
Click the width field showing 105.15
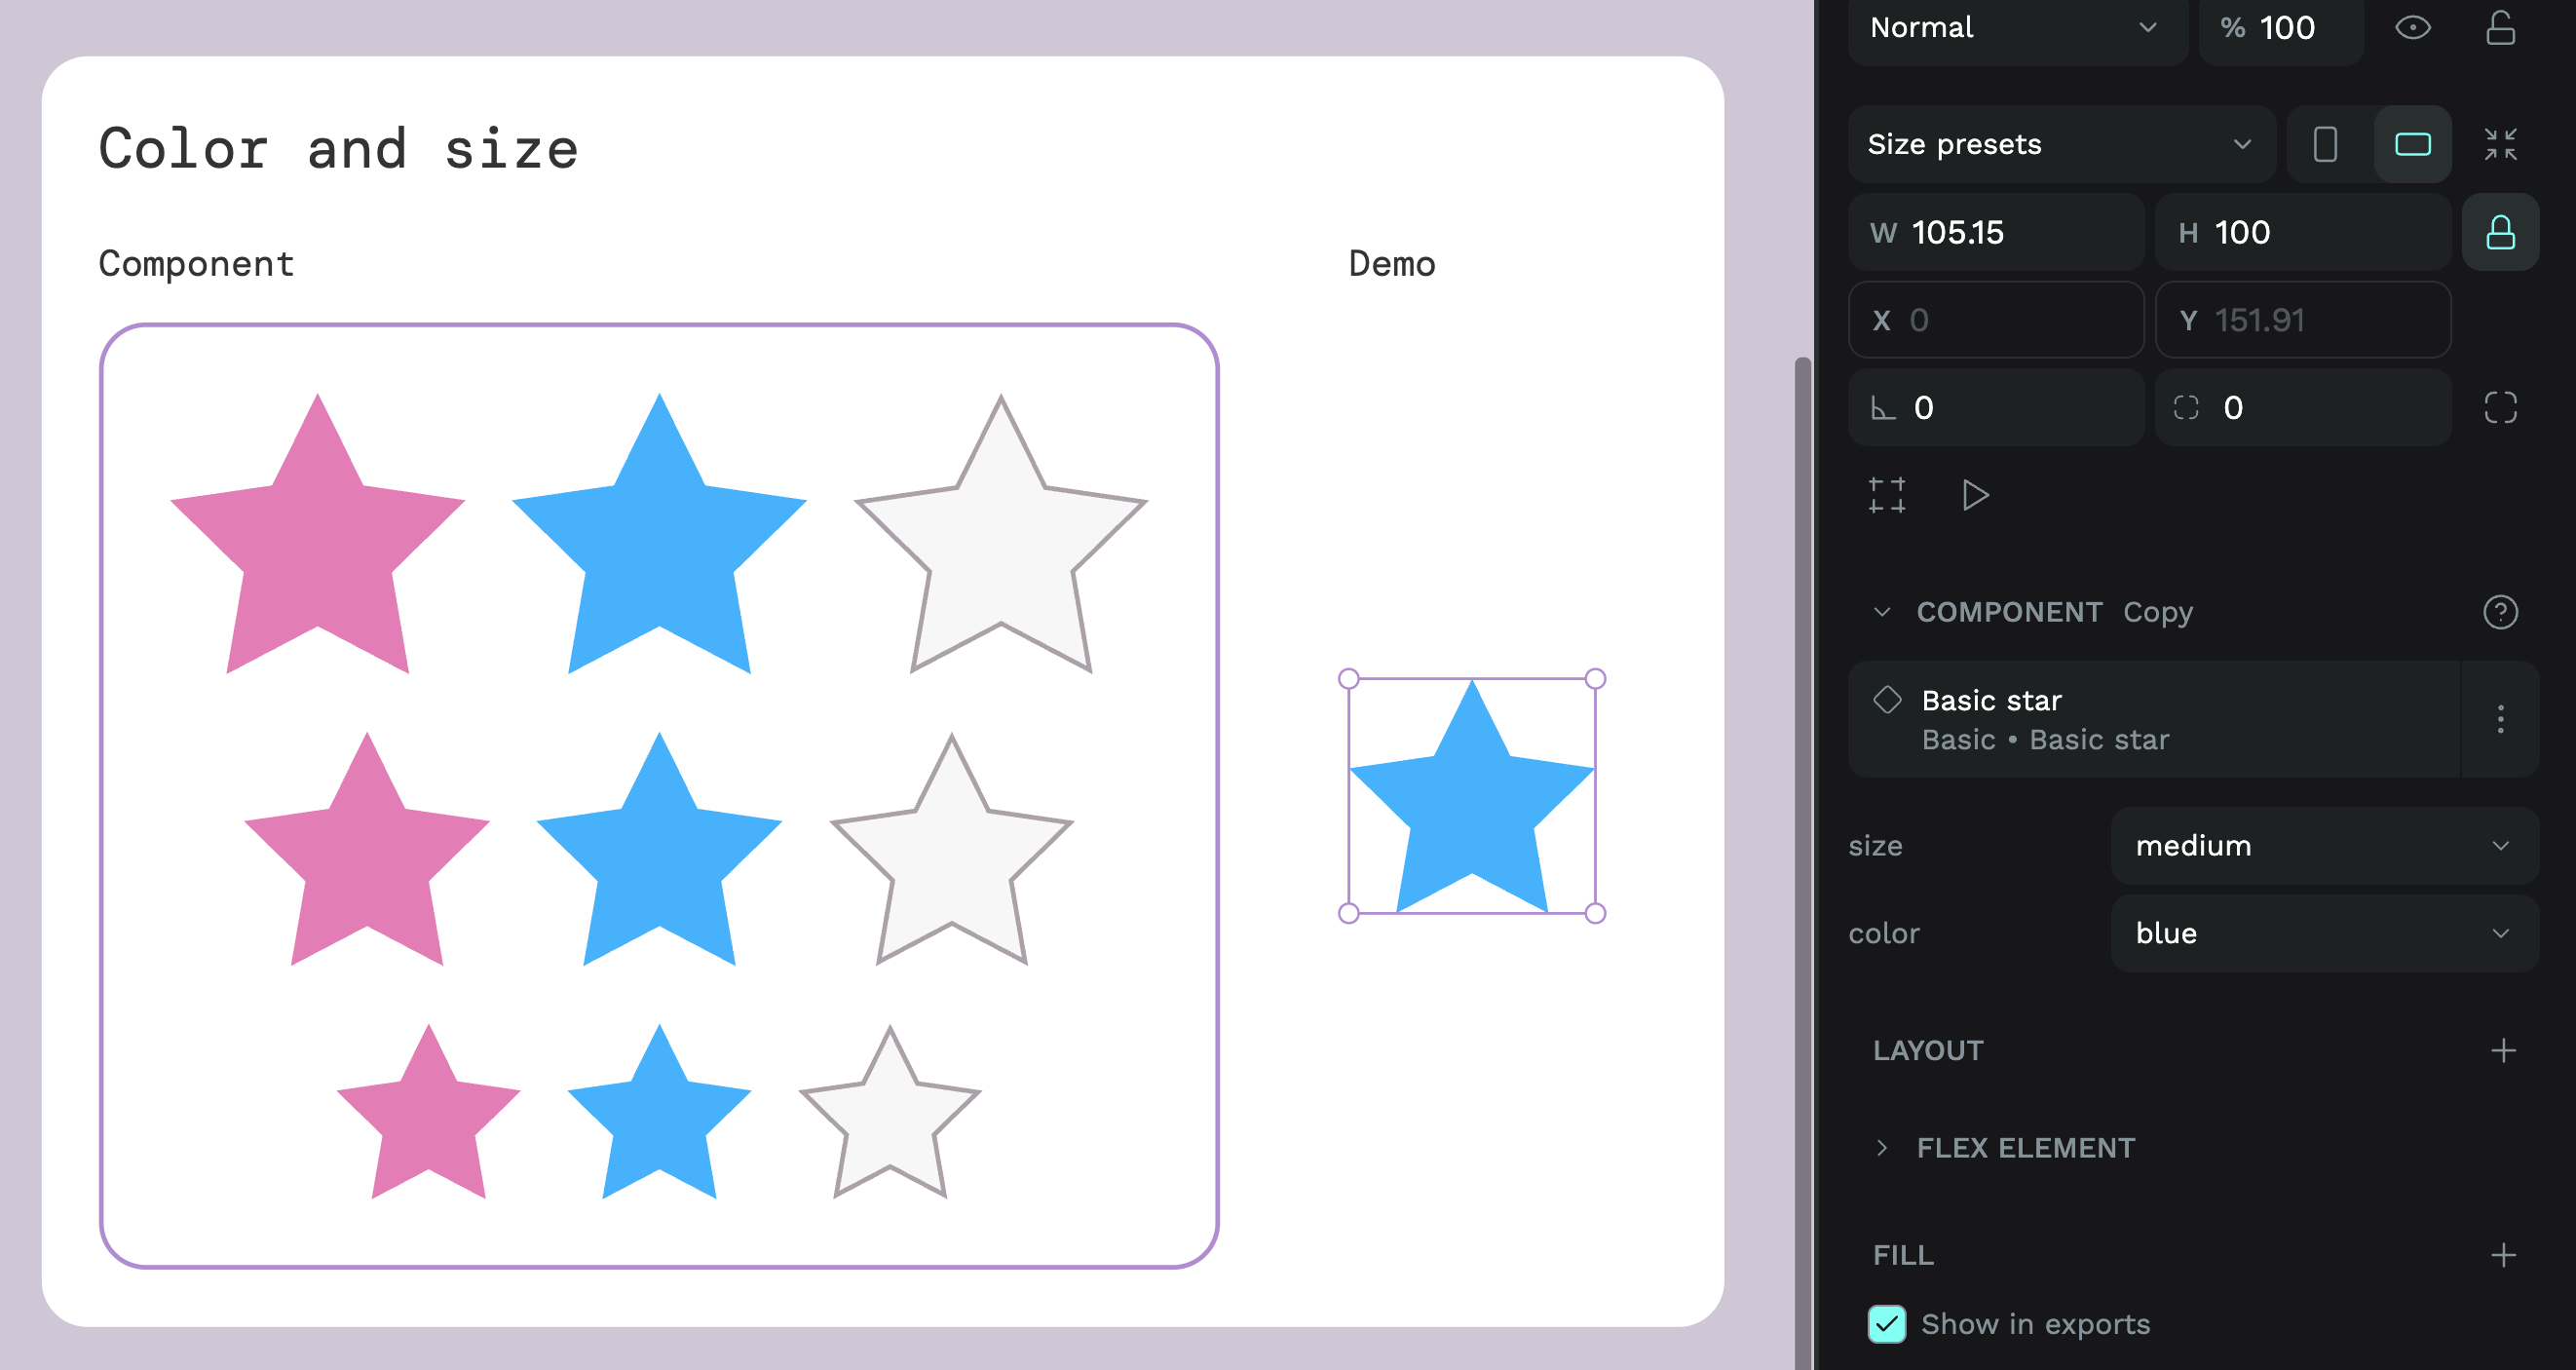click(x=1996, y=232)
